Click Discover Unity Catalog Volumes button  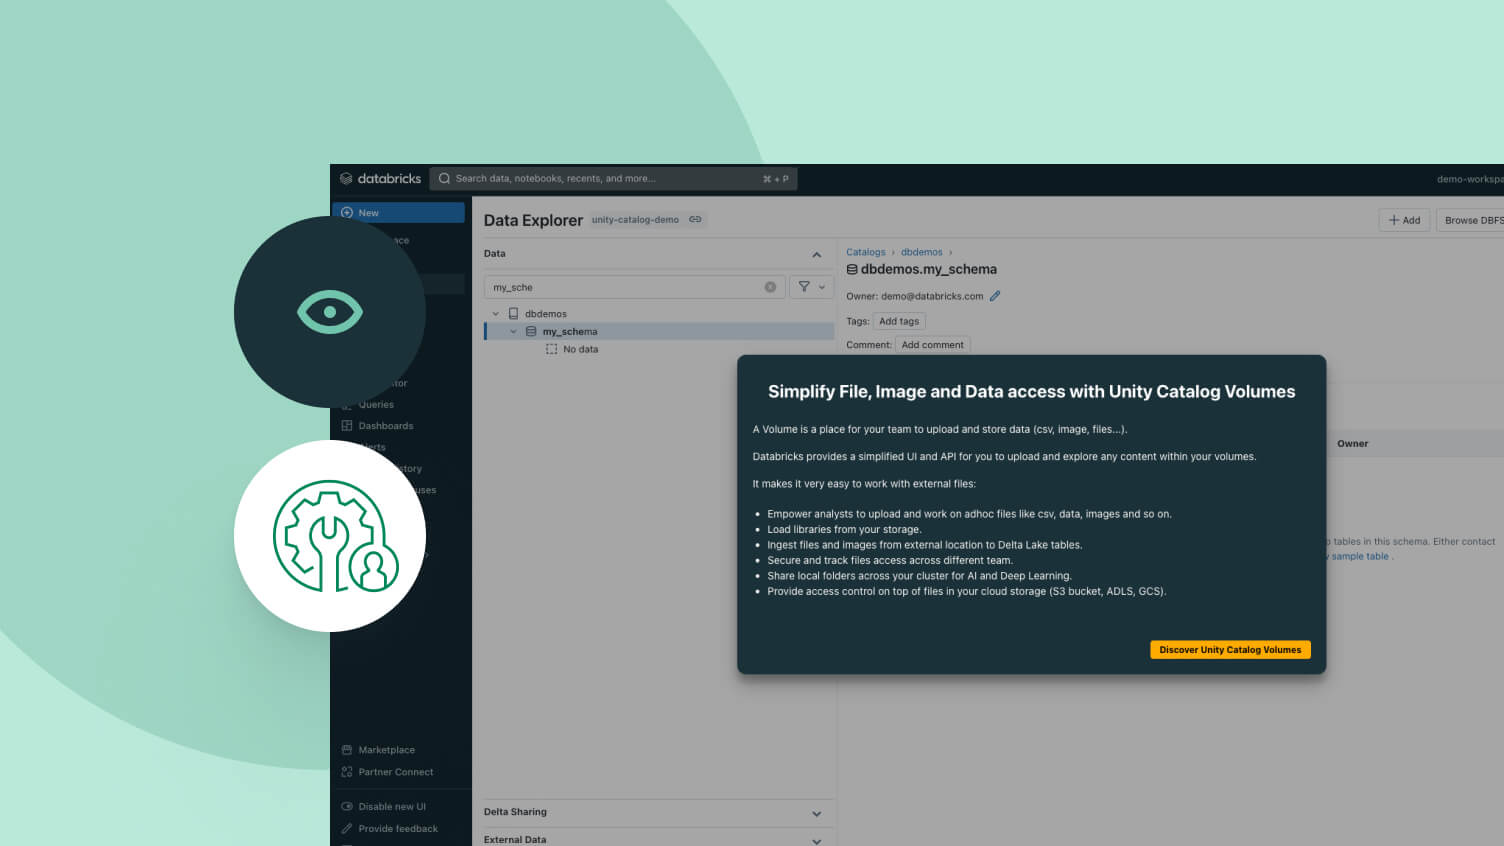(1230, 650)
